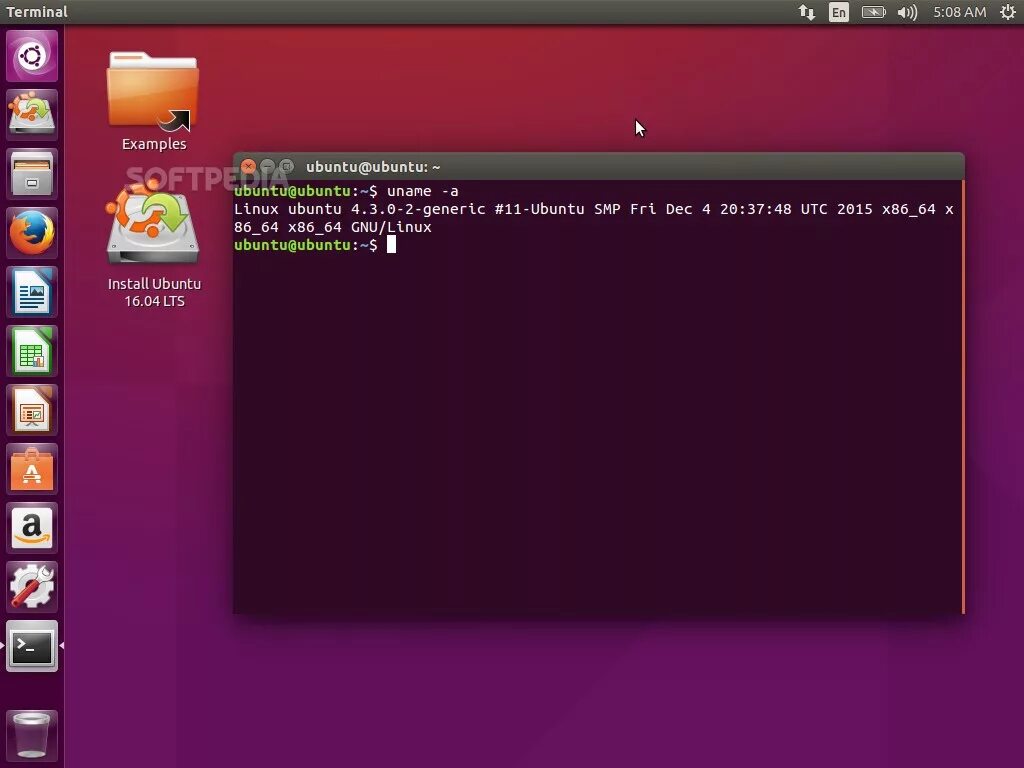Screen dimensions: 1024x768
Task: Open the 5:08 AM clock menu
Action: [959, 12]
